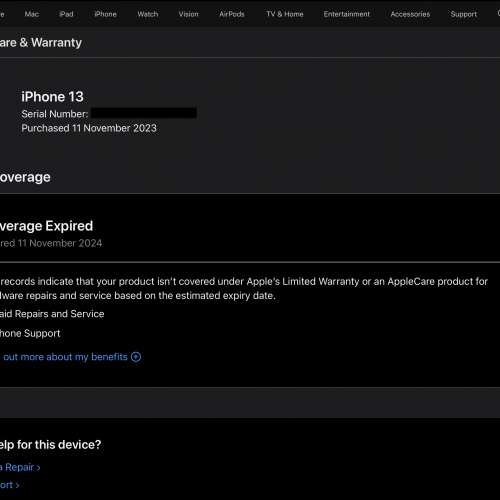The image size is (500, 500).
Task: Go to Support in the navigation bar
Action: 464,14
